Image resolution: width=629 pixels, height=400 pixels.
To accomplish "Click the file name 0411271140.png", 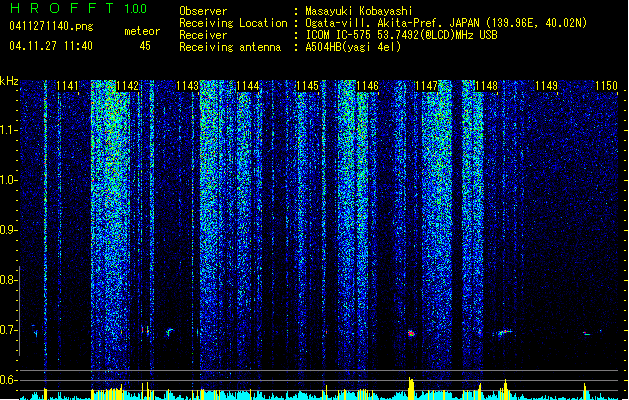I will pos(51,26).
